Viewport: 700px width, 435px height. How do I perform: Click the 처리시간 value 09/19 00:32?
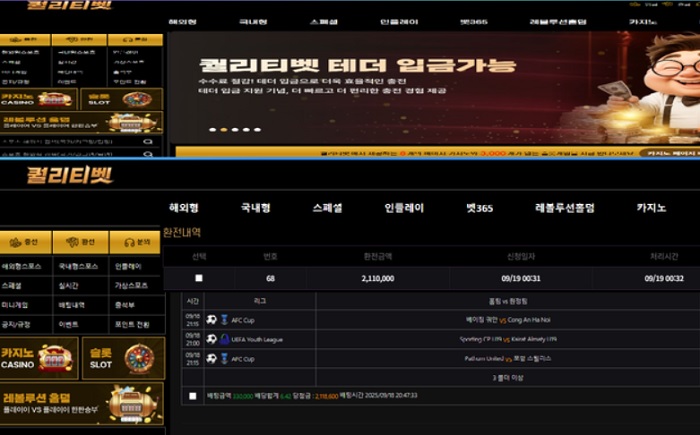[664, 278]
